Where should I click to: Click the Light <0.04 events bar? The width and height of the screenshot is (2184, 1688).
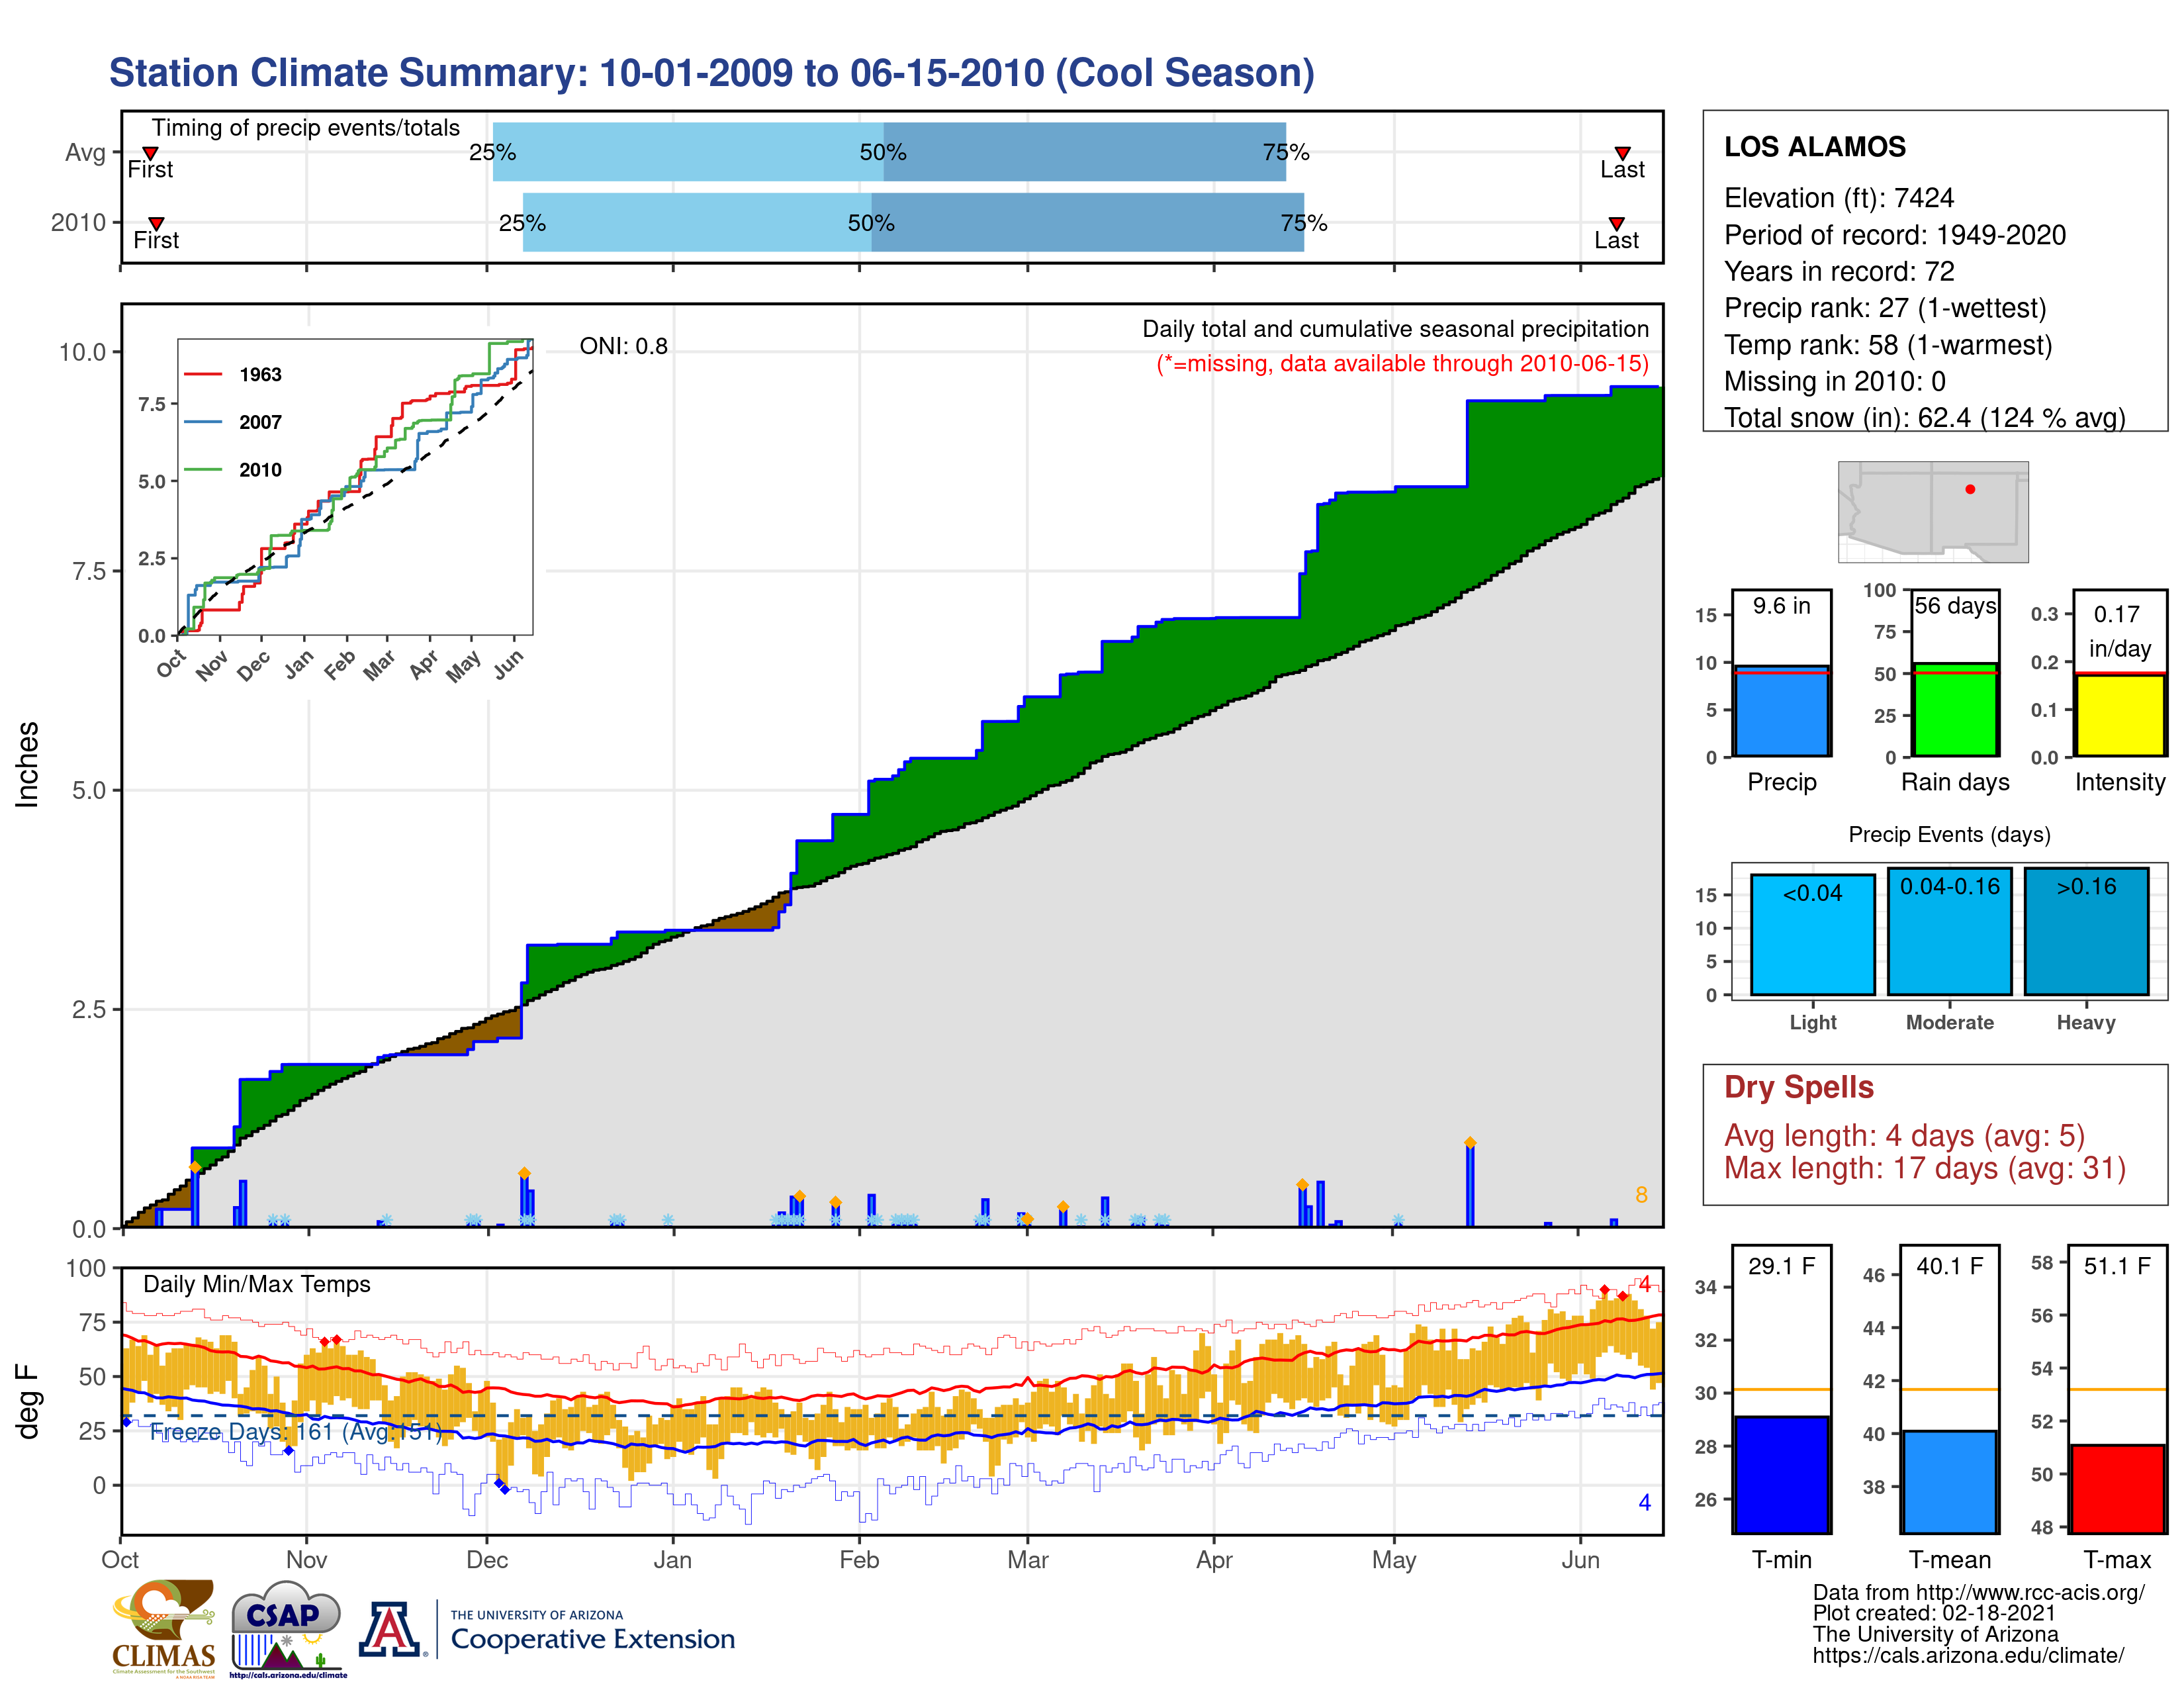pos(1812,935)
